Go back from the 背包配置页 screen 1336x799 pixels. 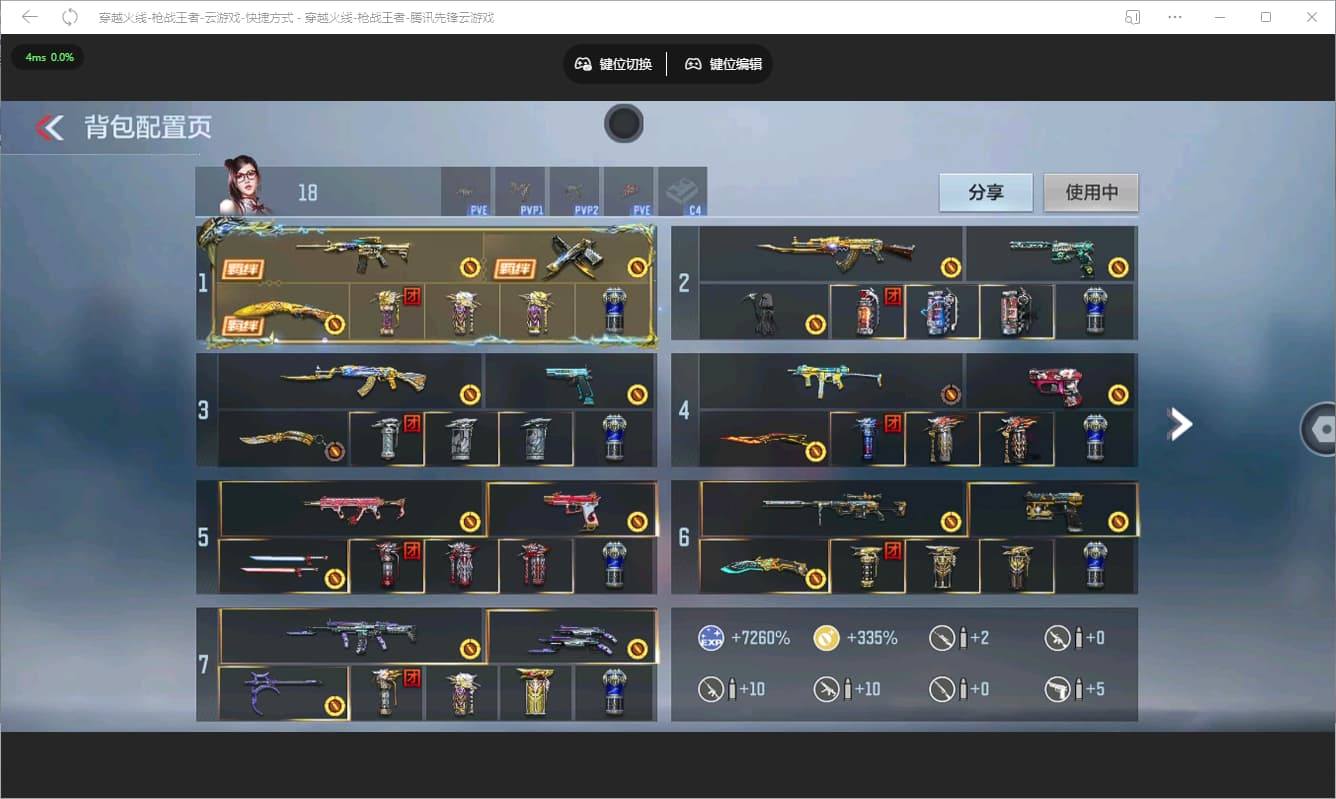[49, 127]
